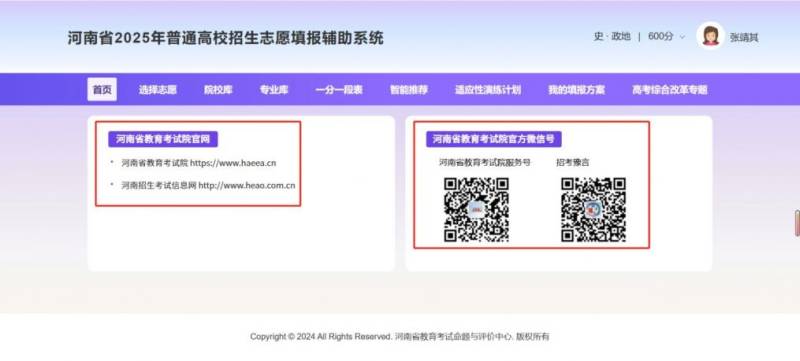Go to 选择志愿 in the navigation bar
The image size is (800, 361).
[158, 90]
